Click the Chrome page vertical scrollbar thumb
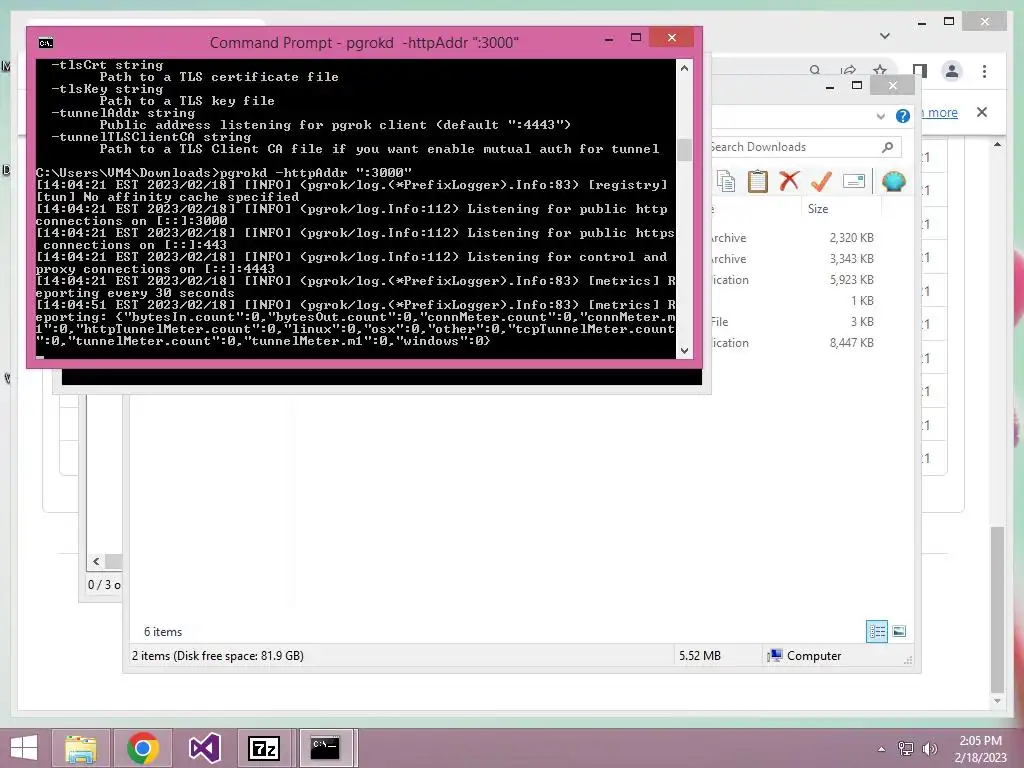 pos(997,609)
